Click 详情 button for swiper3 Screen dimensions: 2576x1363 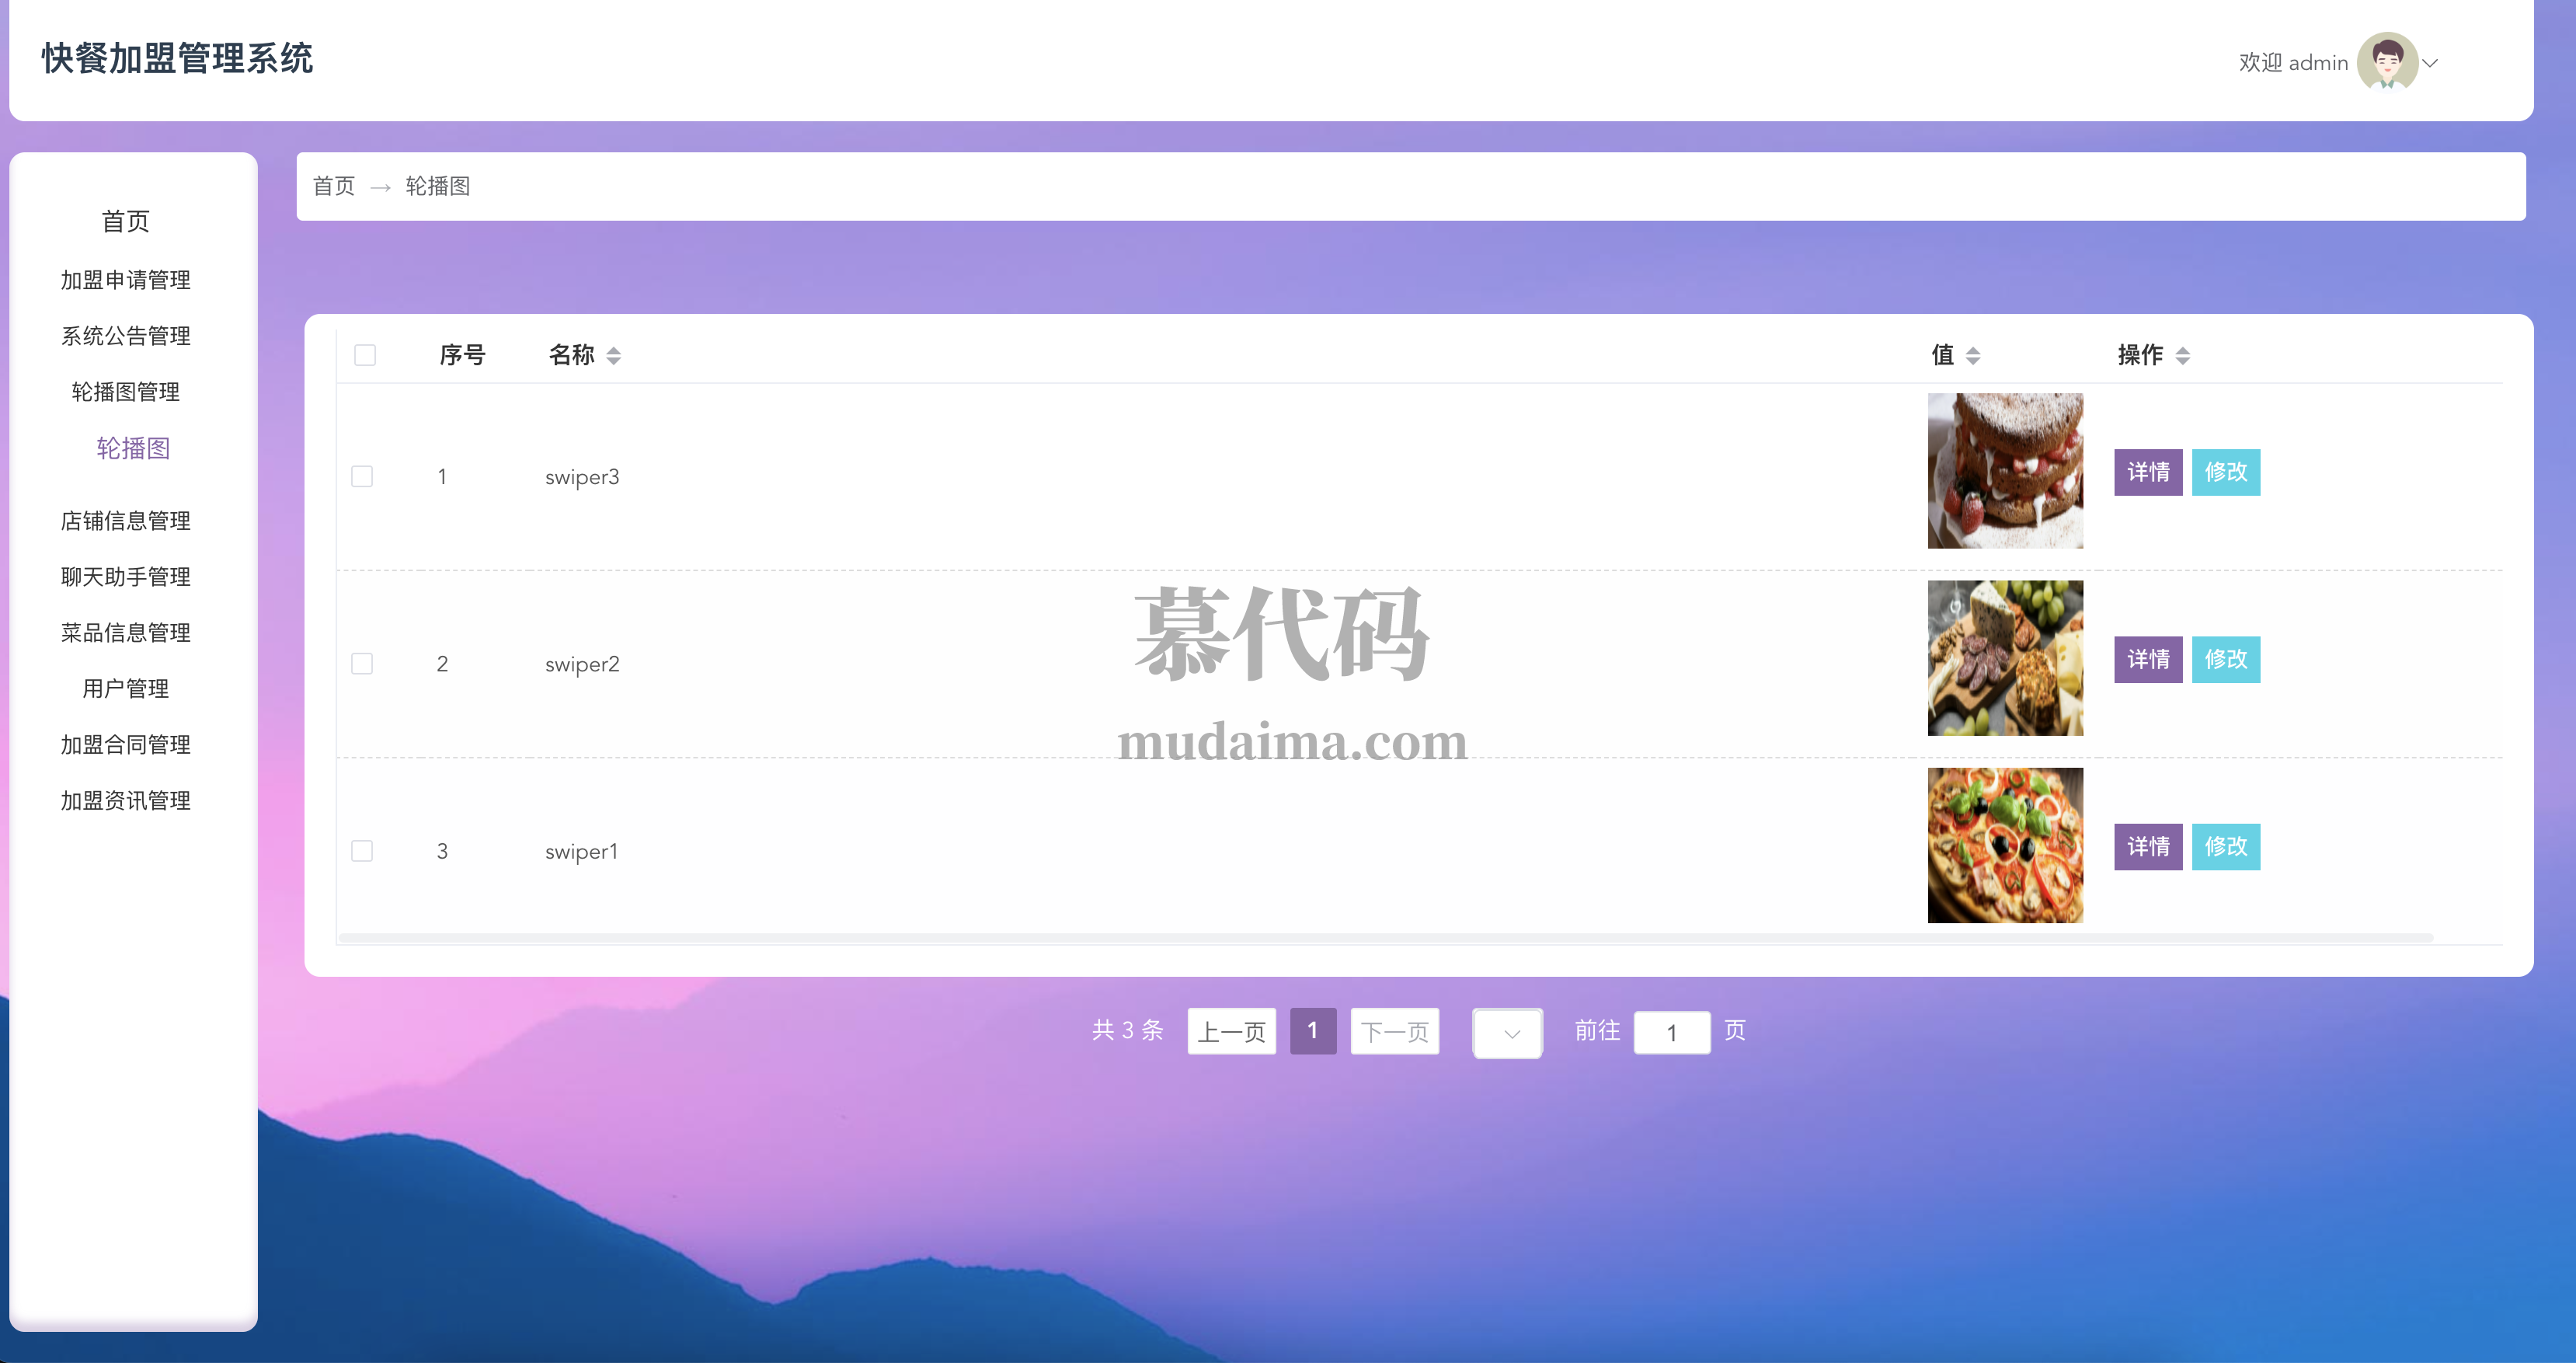click(x=2147, y=472)
